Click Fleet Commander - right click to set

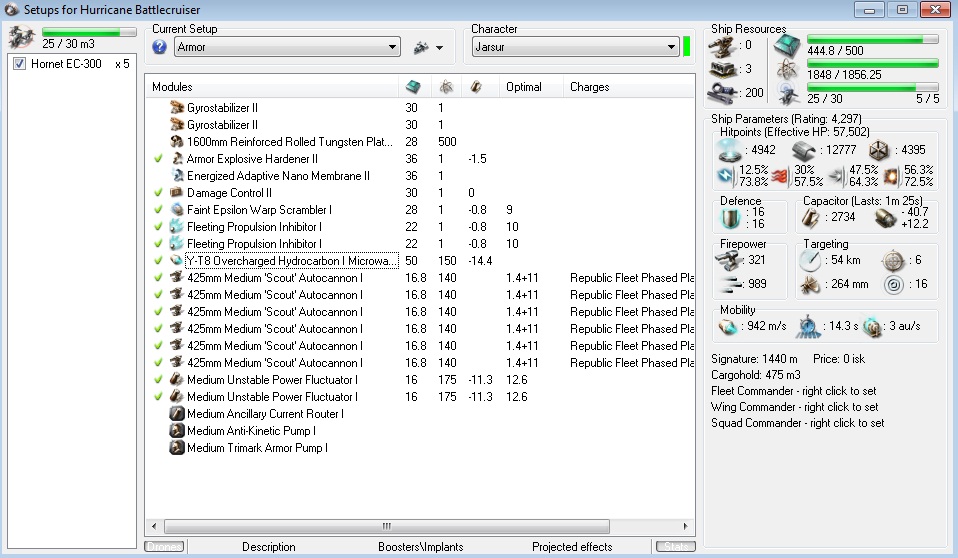click(x=794, y=391)
